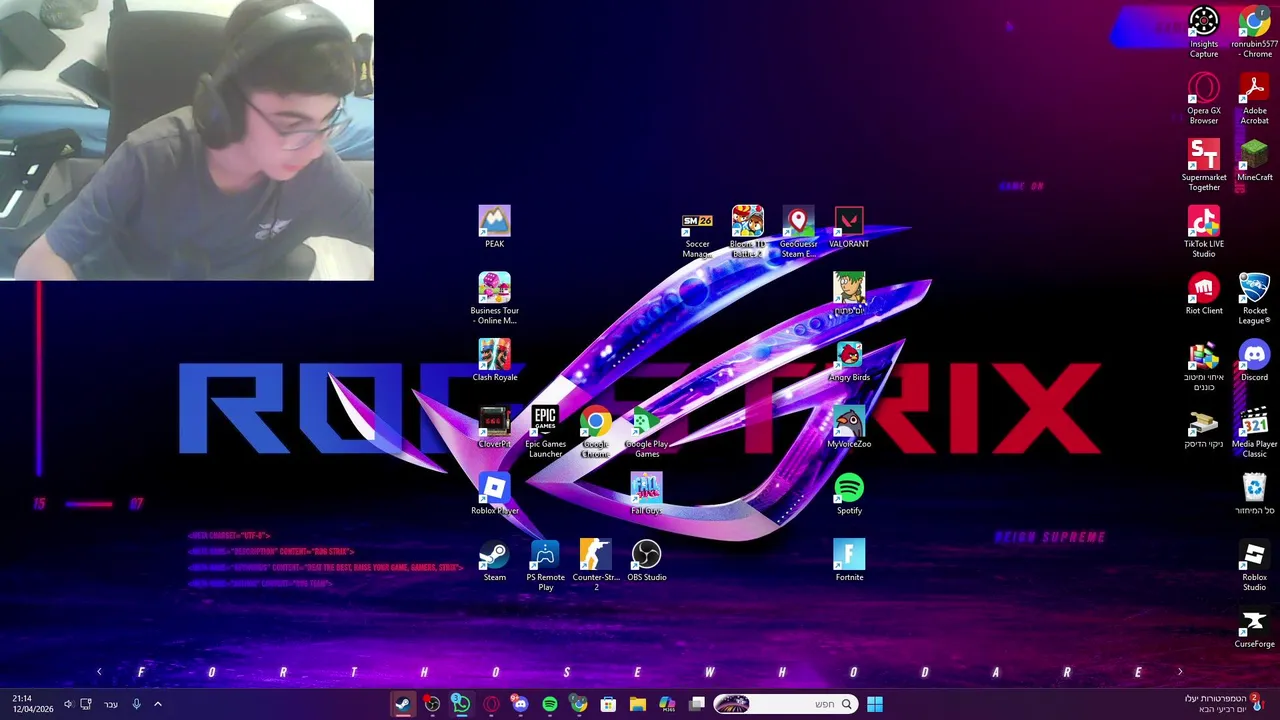Open Discord from the taskbar
This screenshot has width=1280, height=720.
tap(520, 704)
